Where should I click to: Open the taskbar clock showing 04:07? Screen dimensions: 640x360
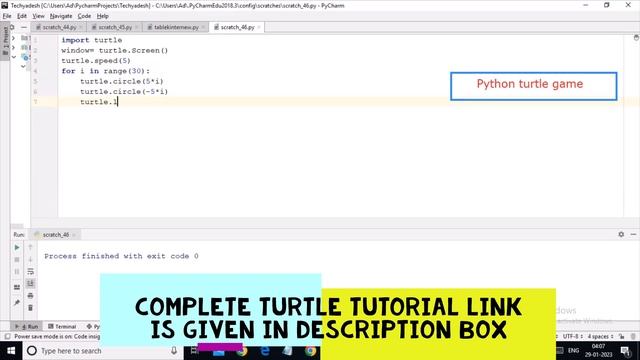tap(599, 351)
